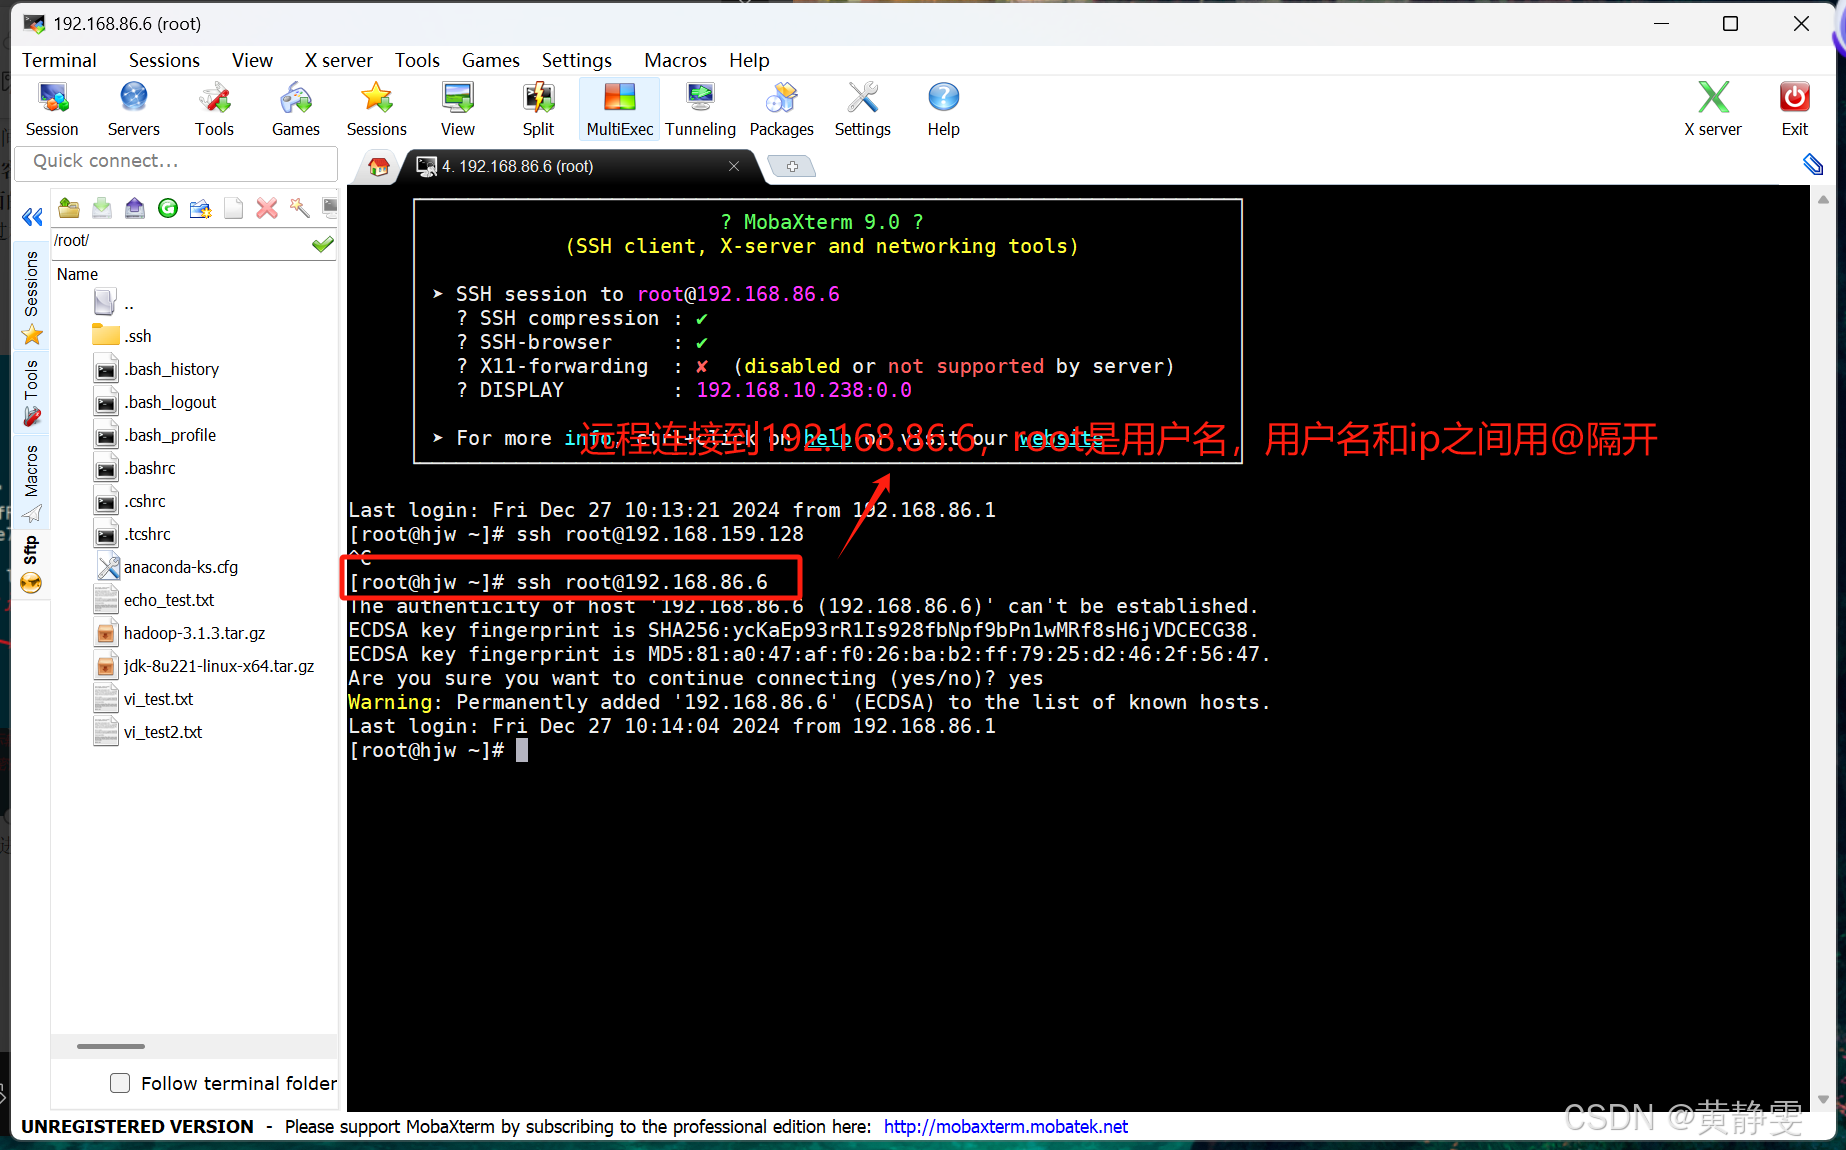1846x1150 pixels.
Task: Click the magic wand SFTP icon
Action: tap(299, 208)
